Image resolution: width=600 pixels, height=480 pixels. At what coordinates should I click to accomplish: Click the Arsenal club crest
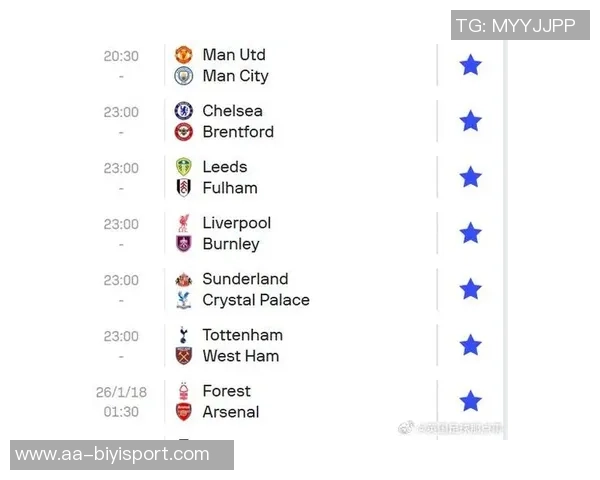coord(184,412)
